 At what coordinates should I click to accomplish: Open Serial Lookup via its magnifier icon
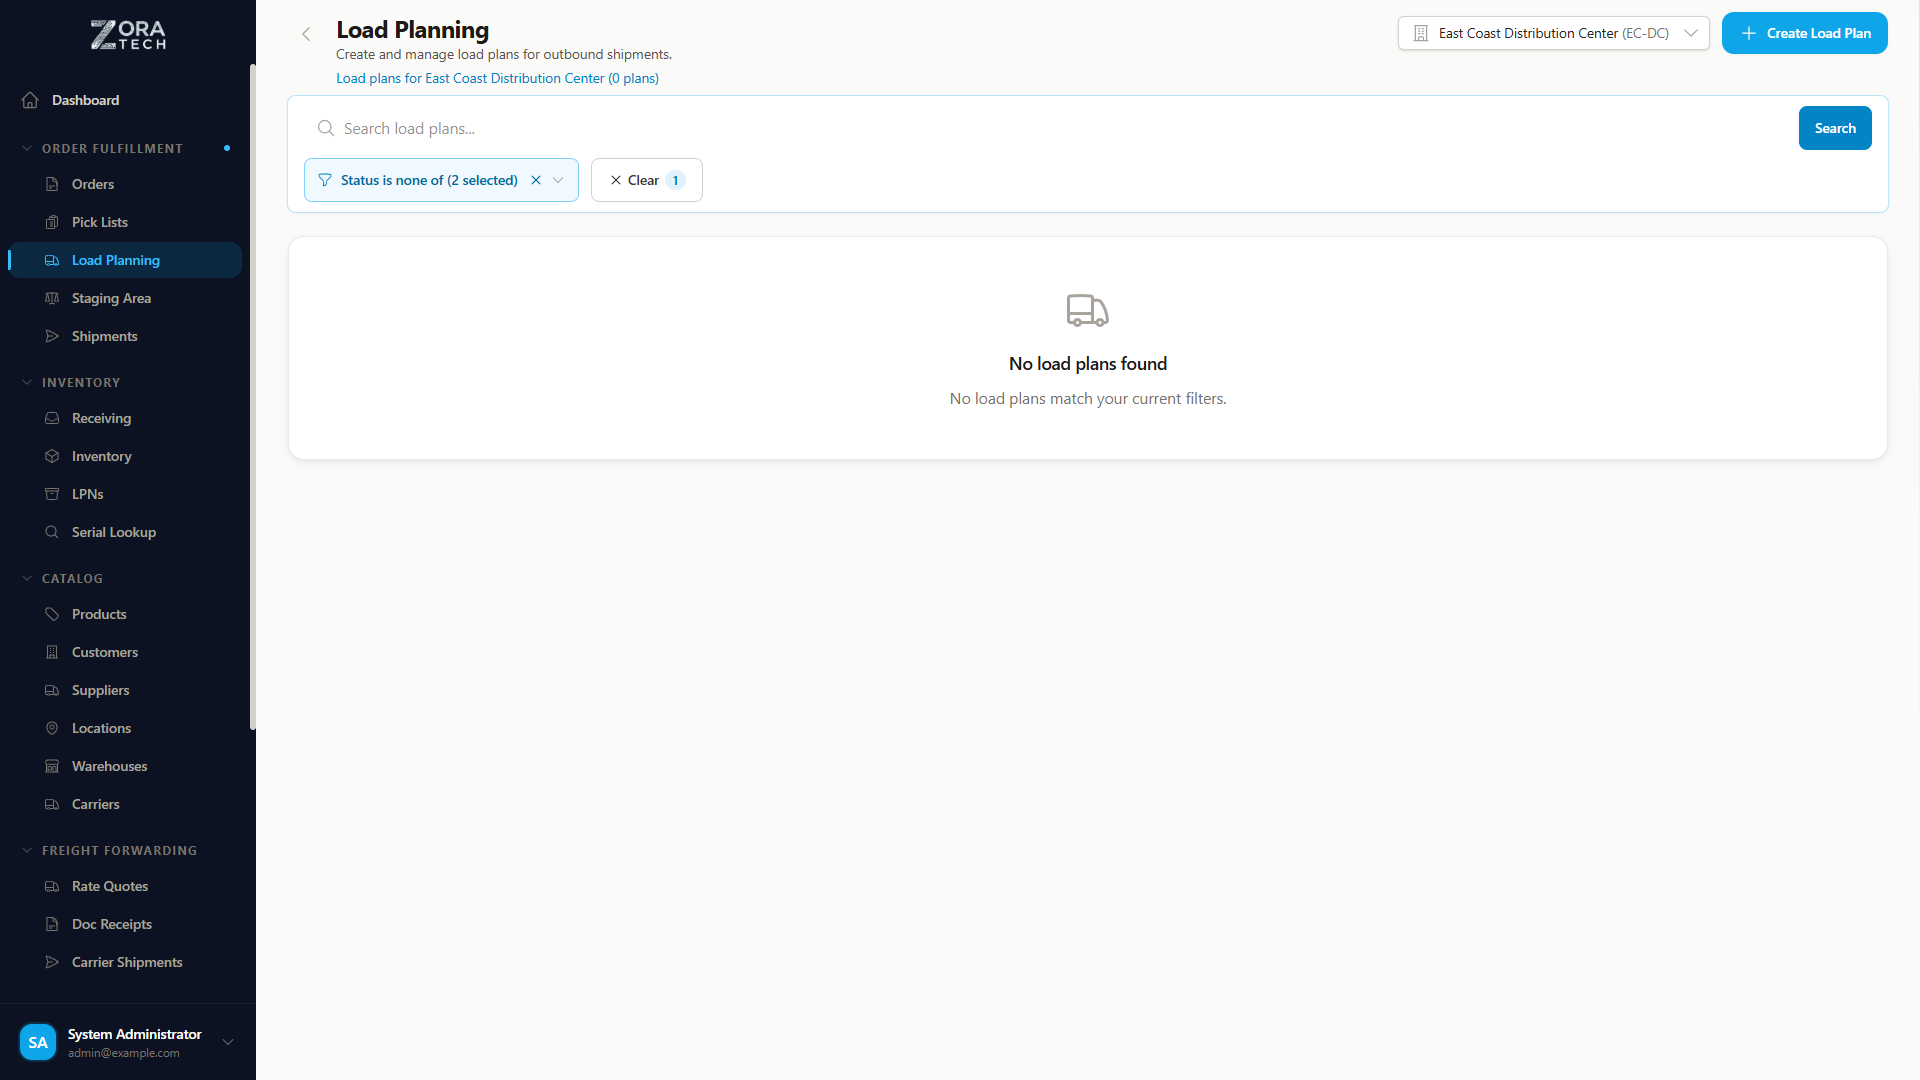click(52, 532)
